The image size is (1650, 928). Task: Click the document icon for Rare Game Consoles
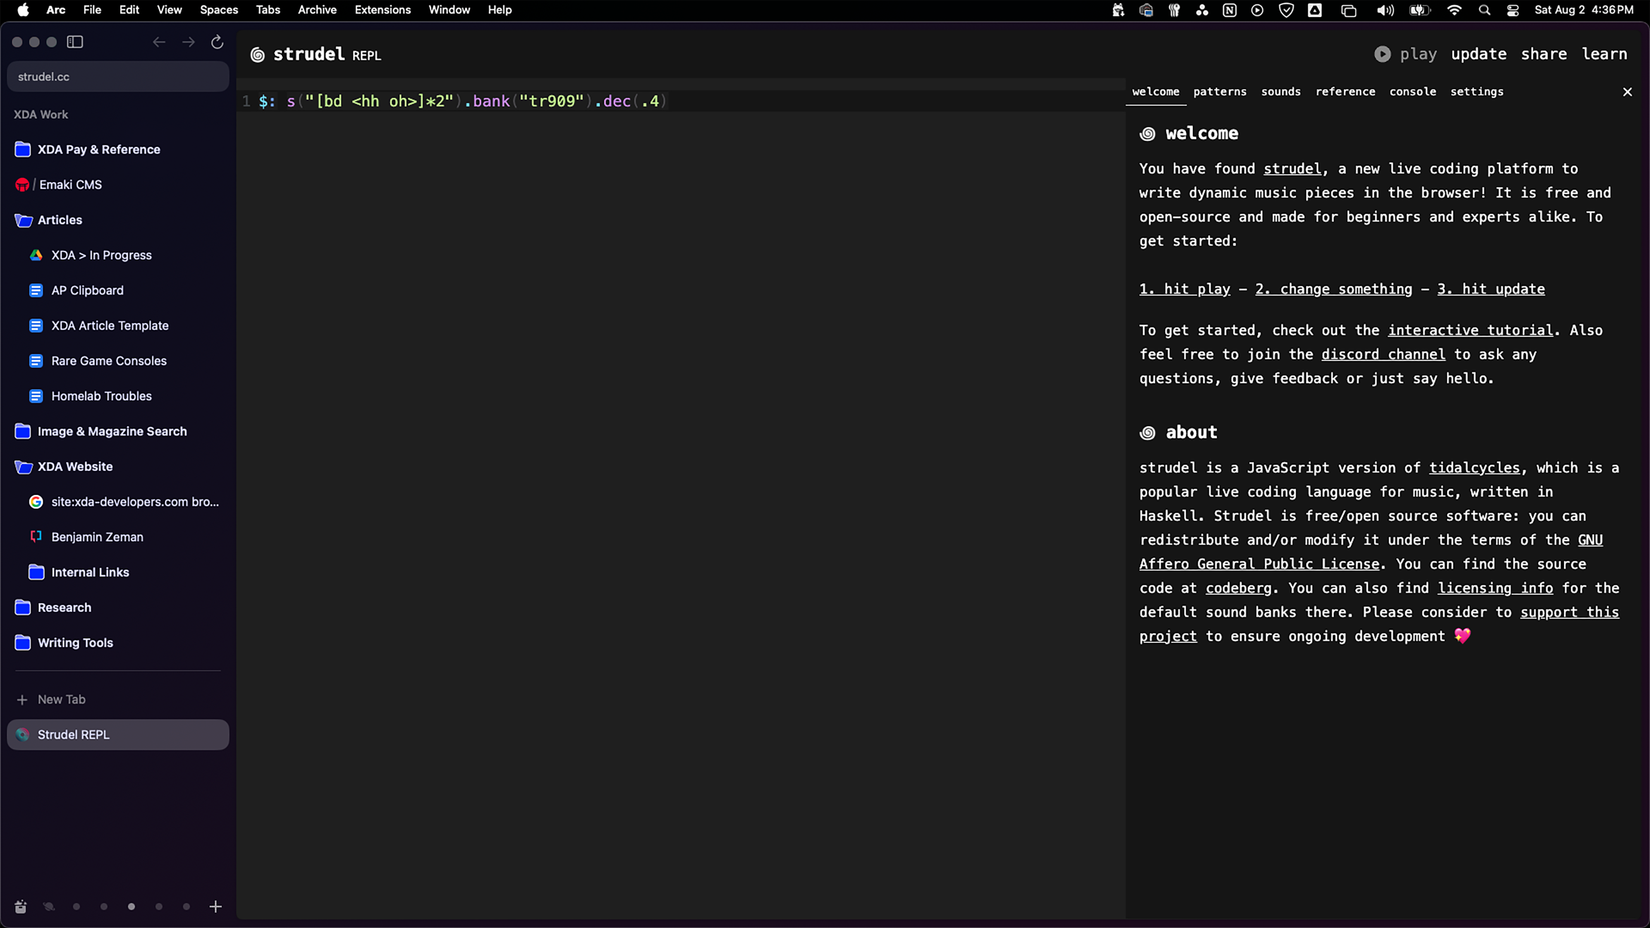(36, 361)
